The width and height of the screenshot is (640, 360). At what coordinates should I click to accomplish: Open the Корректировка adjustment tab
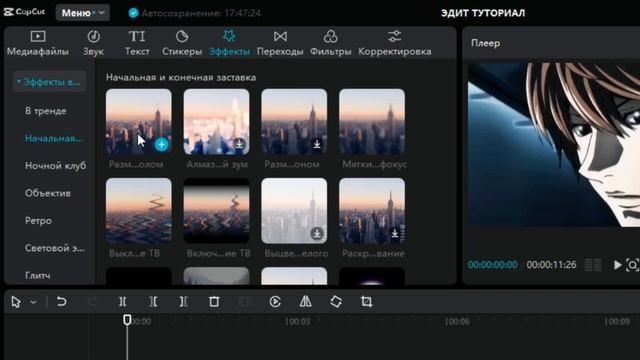click(x=395, y=43)
